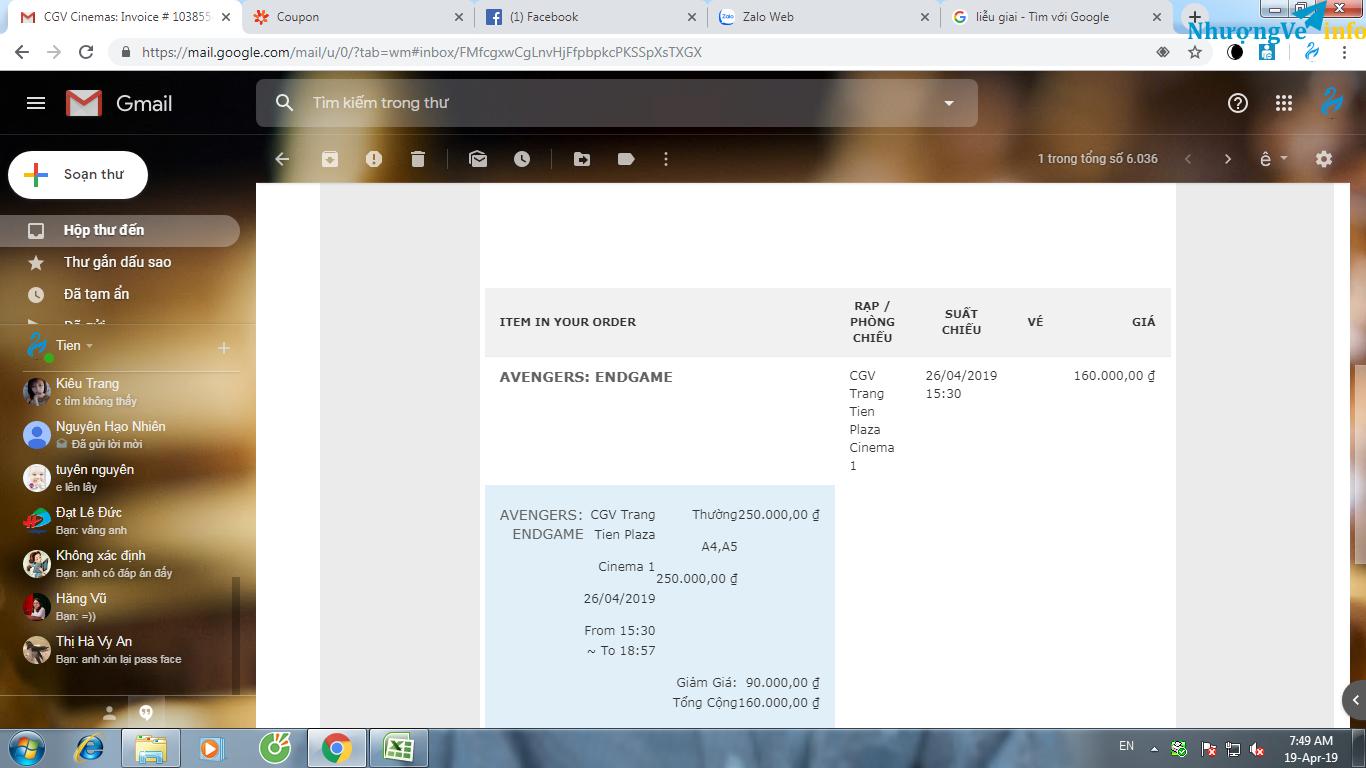Go to the next email arrow

pos(1228,159)
